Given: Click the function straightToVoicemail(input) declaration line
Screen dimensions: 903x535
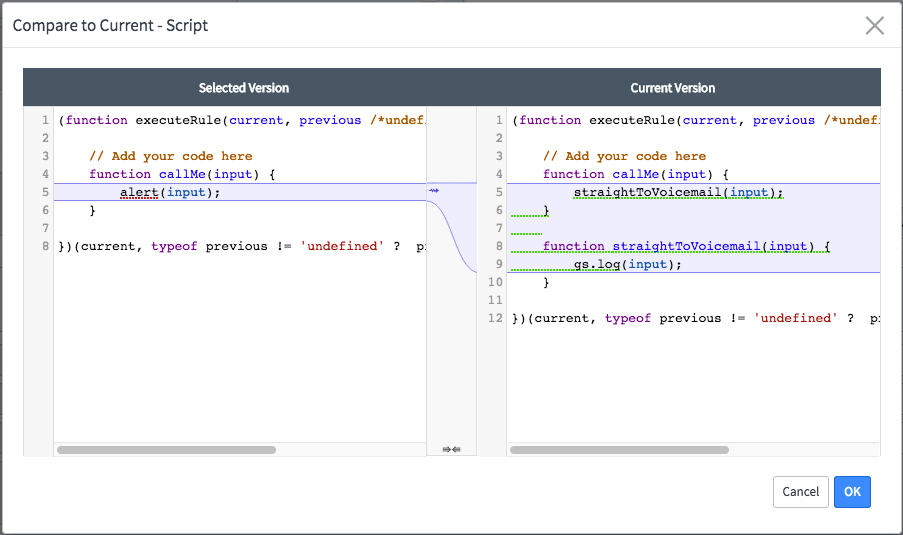Looking at the screenshot, I should (x=686, y=246).
